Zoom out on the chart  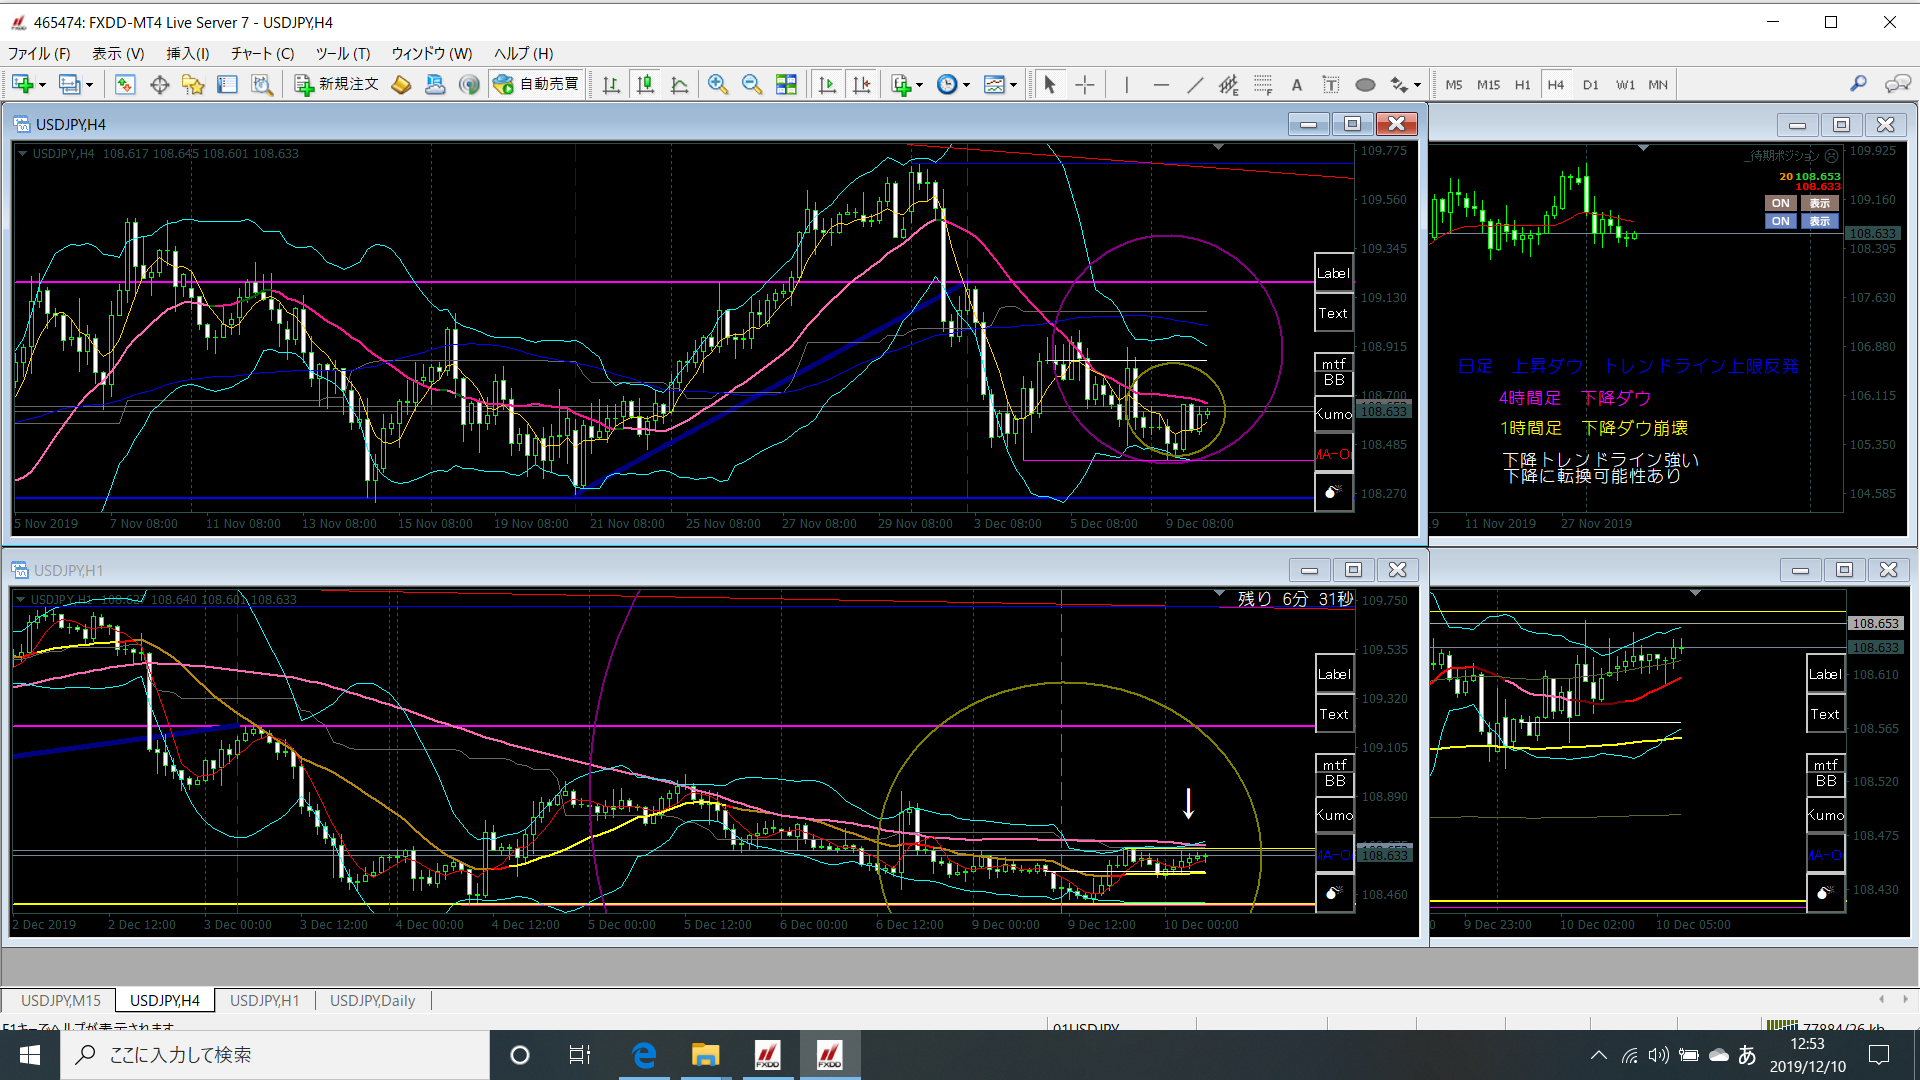[752, 85]
